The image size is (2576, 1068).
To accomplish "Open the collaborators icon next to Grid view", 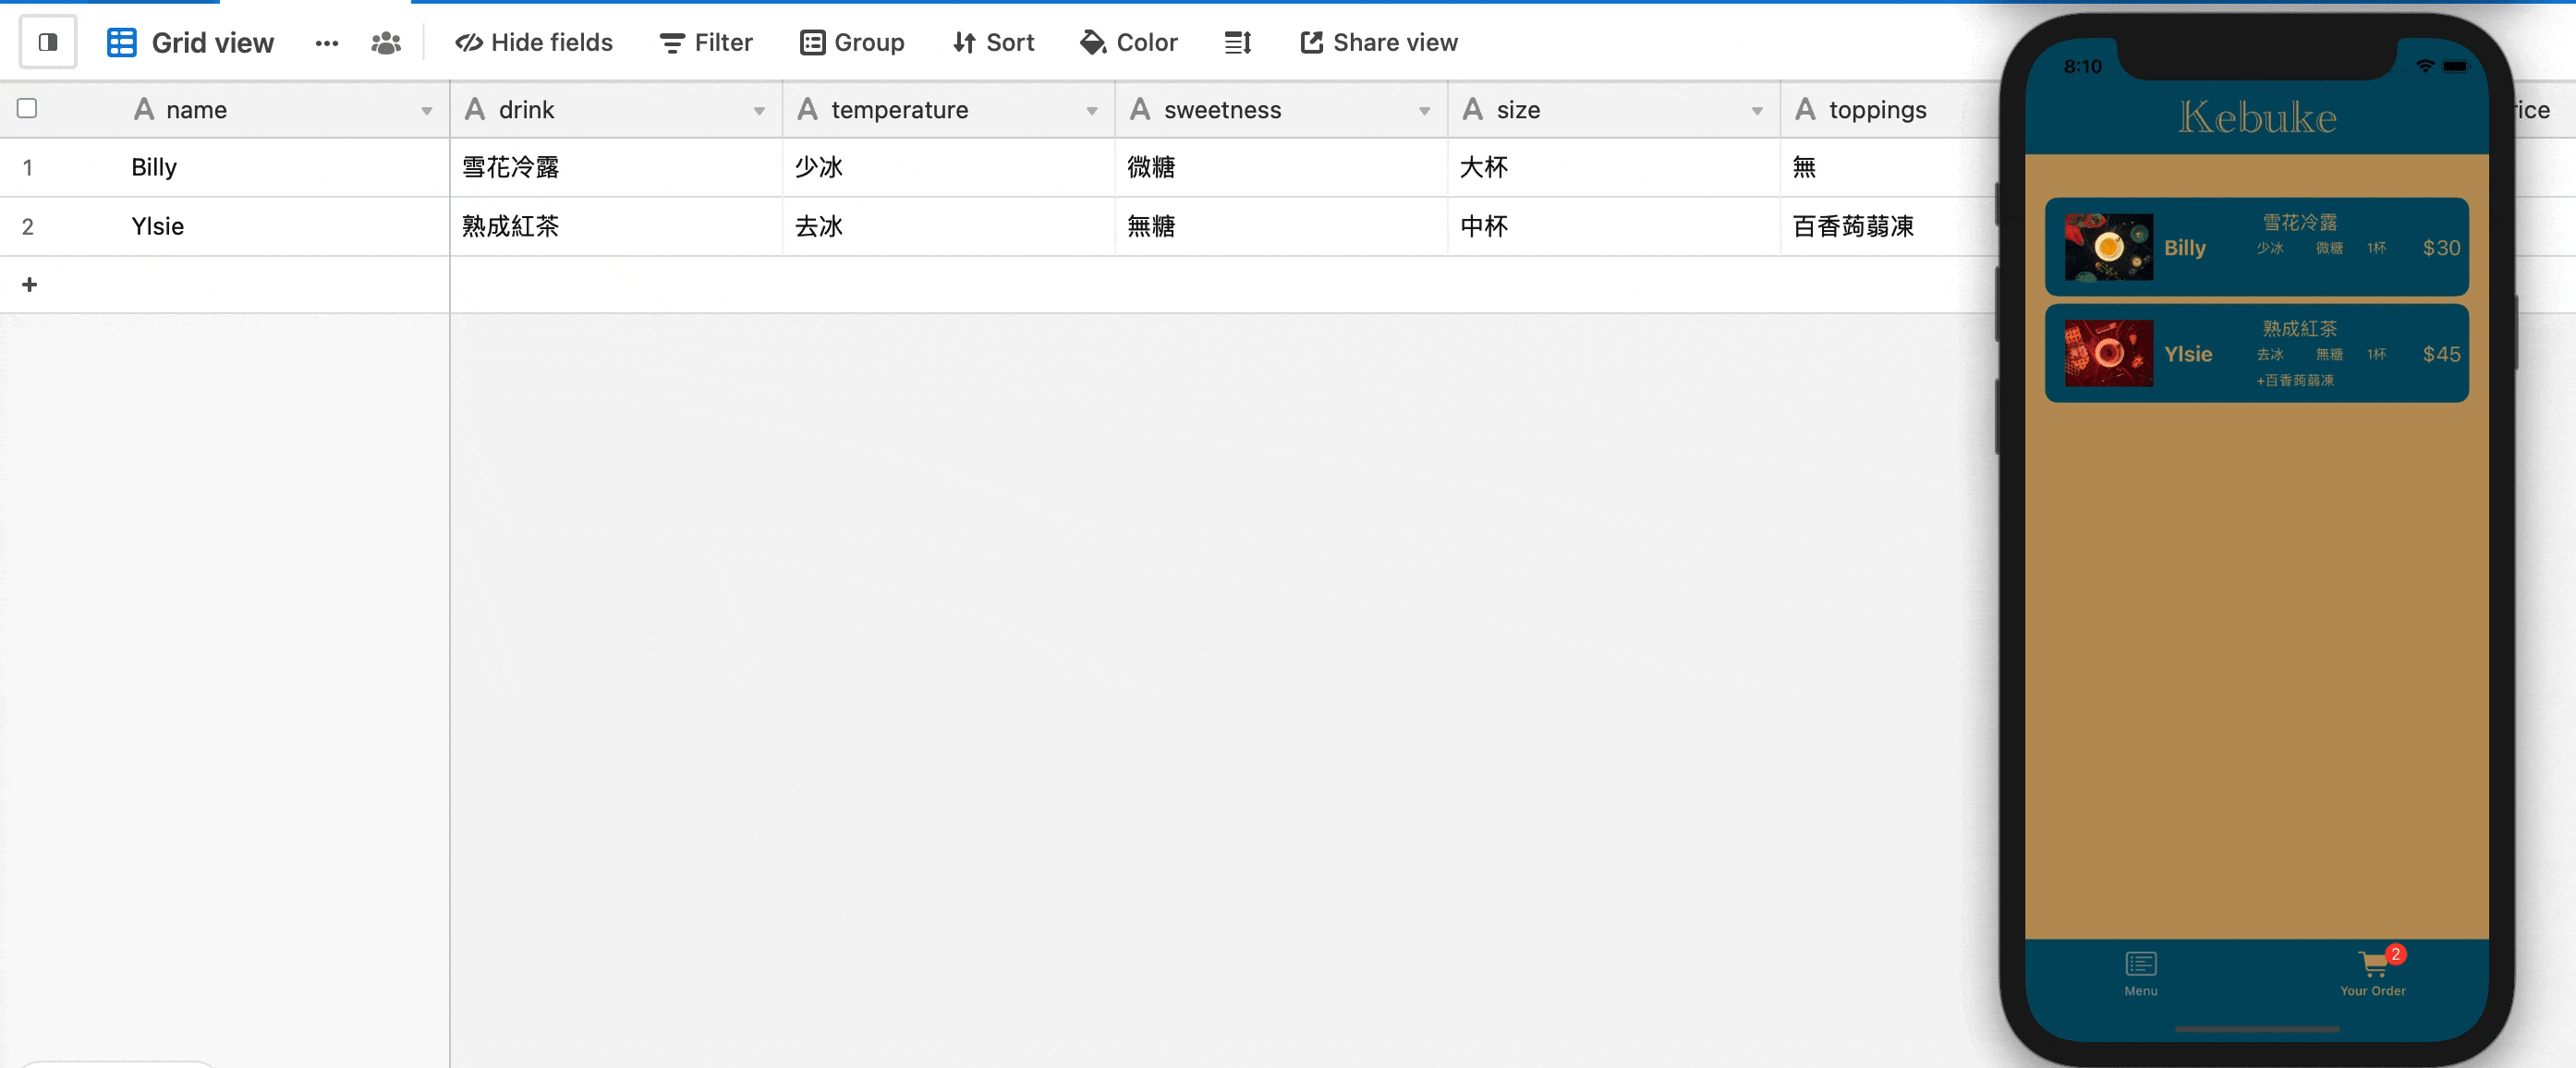I will click(385, 42).
